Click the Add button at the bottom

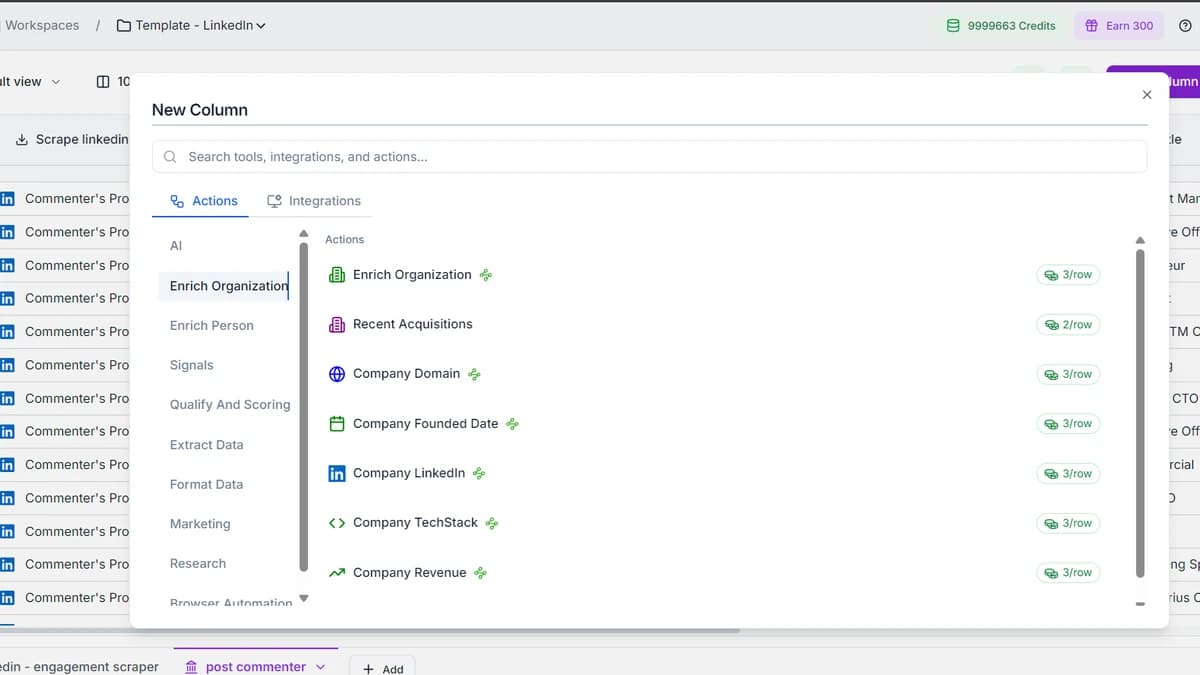[x=382, y=667]
